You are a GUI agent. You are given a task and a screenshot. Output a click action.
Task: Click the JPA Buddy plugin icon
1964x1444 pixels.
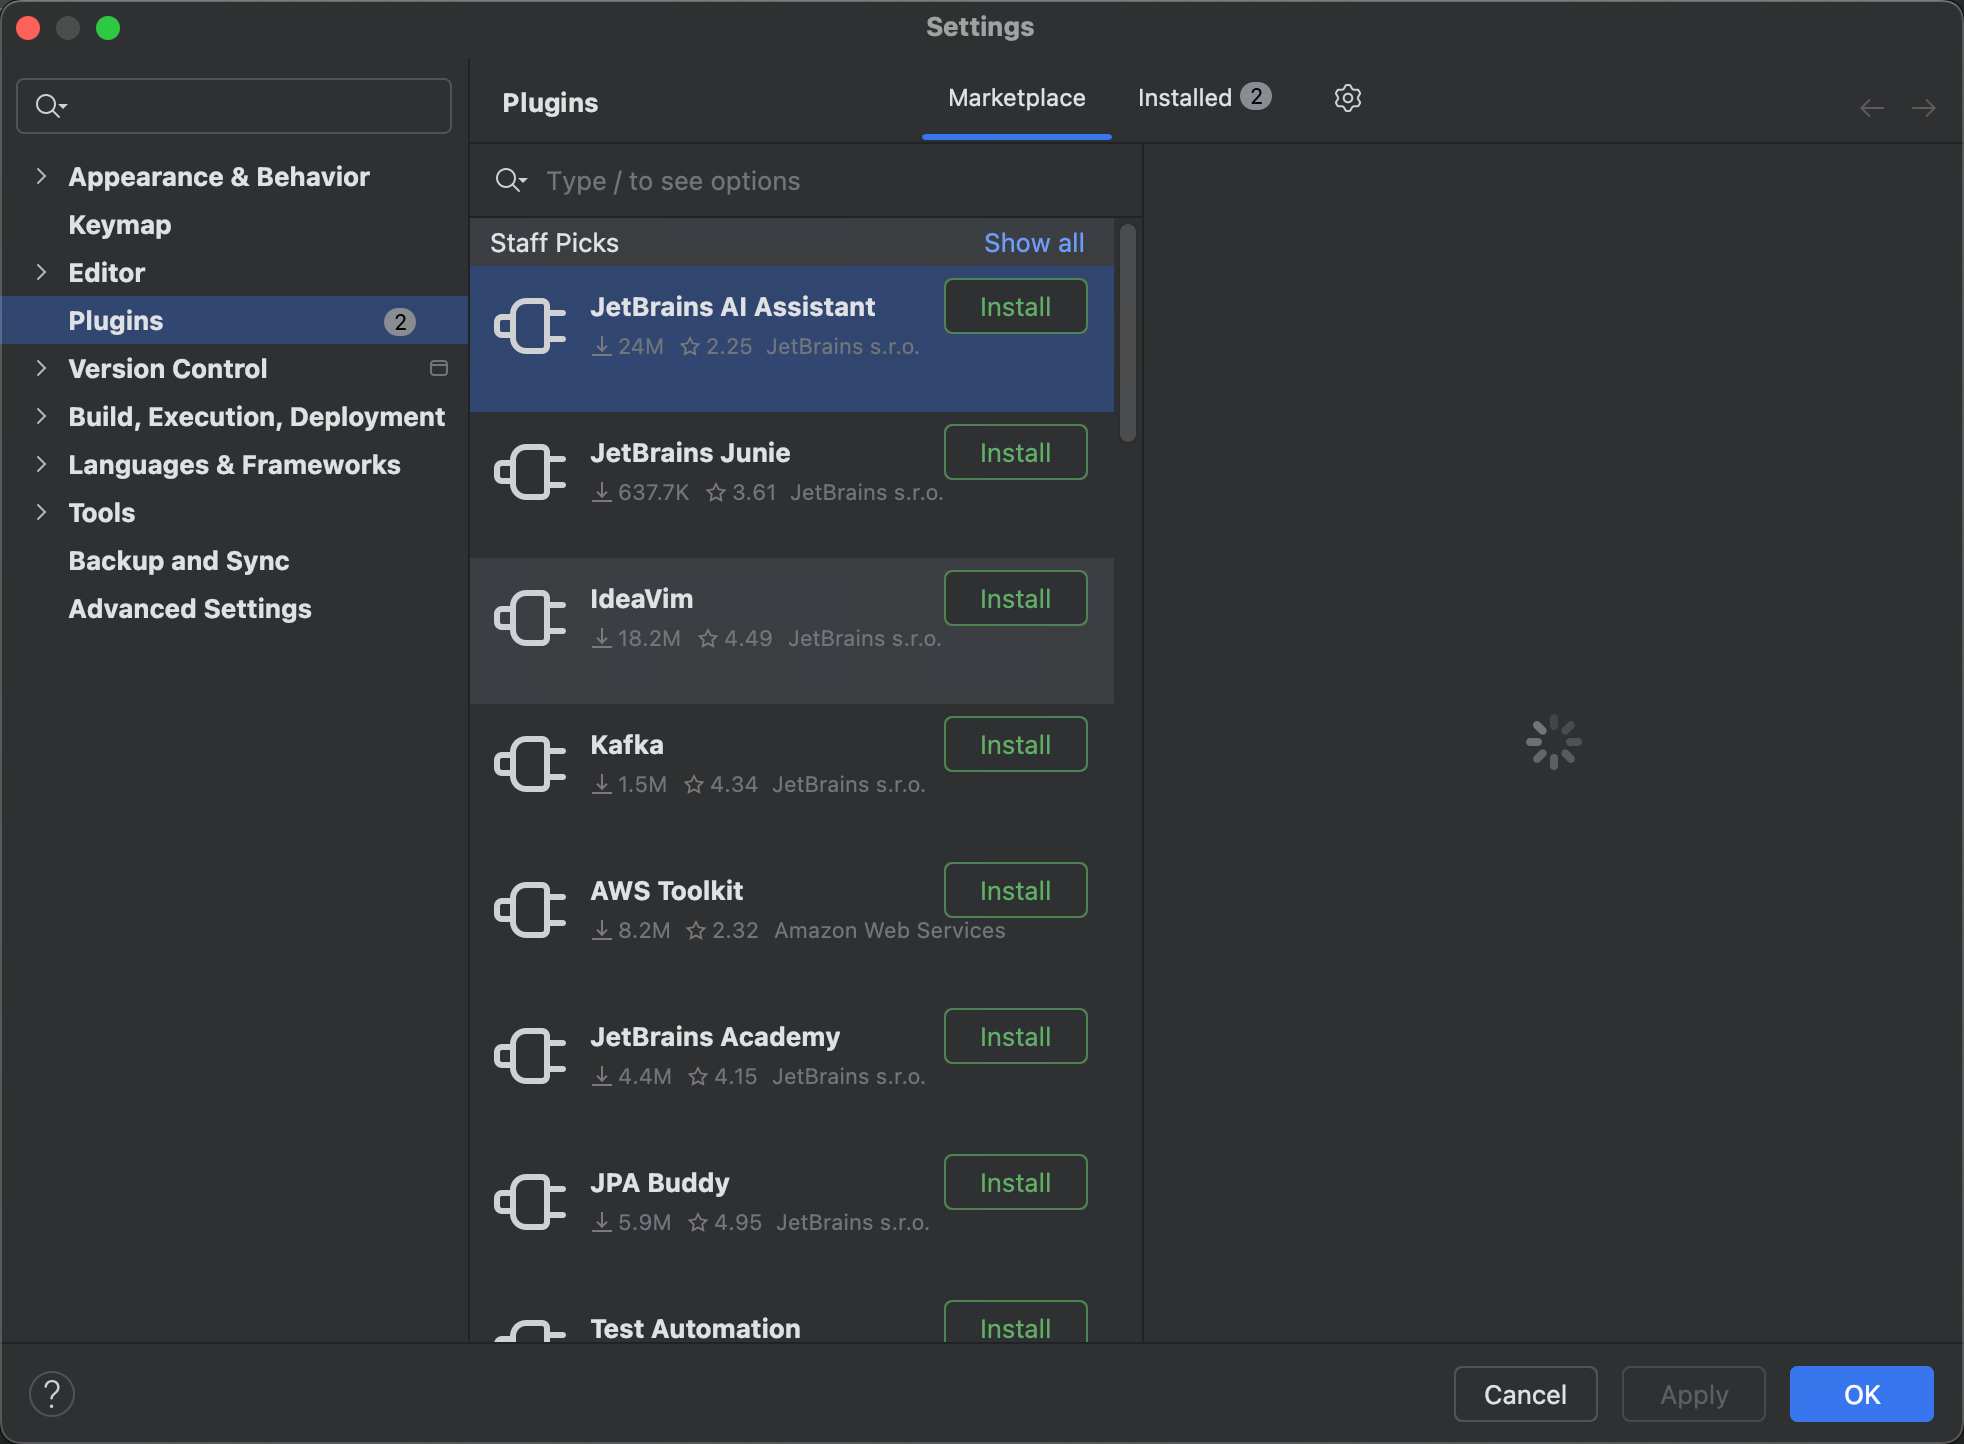[530, 1202]
